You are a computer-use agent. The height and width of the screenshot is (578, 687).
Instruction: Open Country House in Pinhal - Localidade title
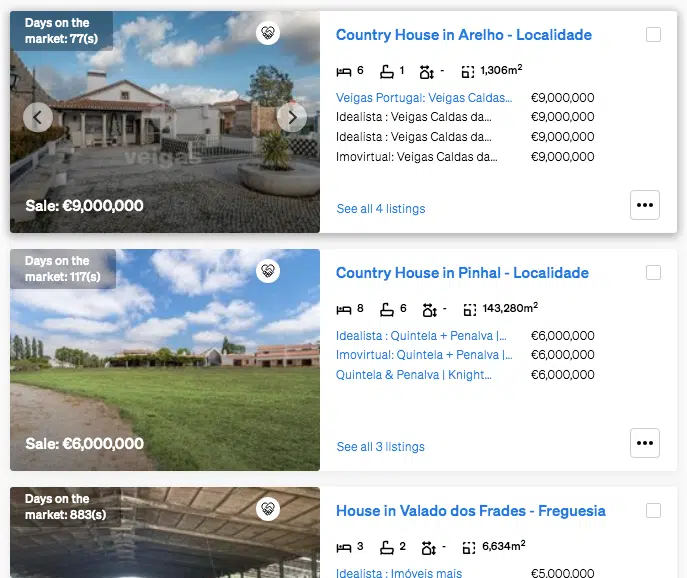(462, 273)
